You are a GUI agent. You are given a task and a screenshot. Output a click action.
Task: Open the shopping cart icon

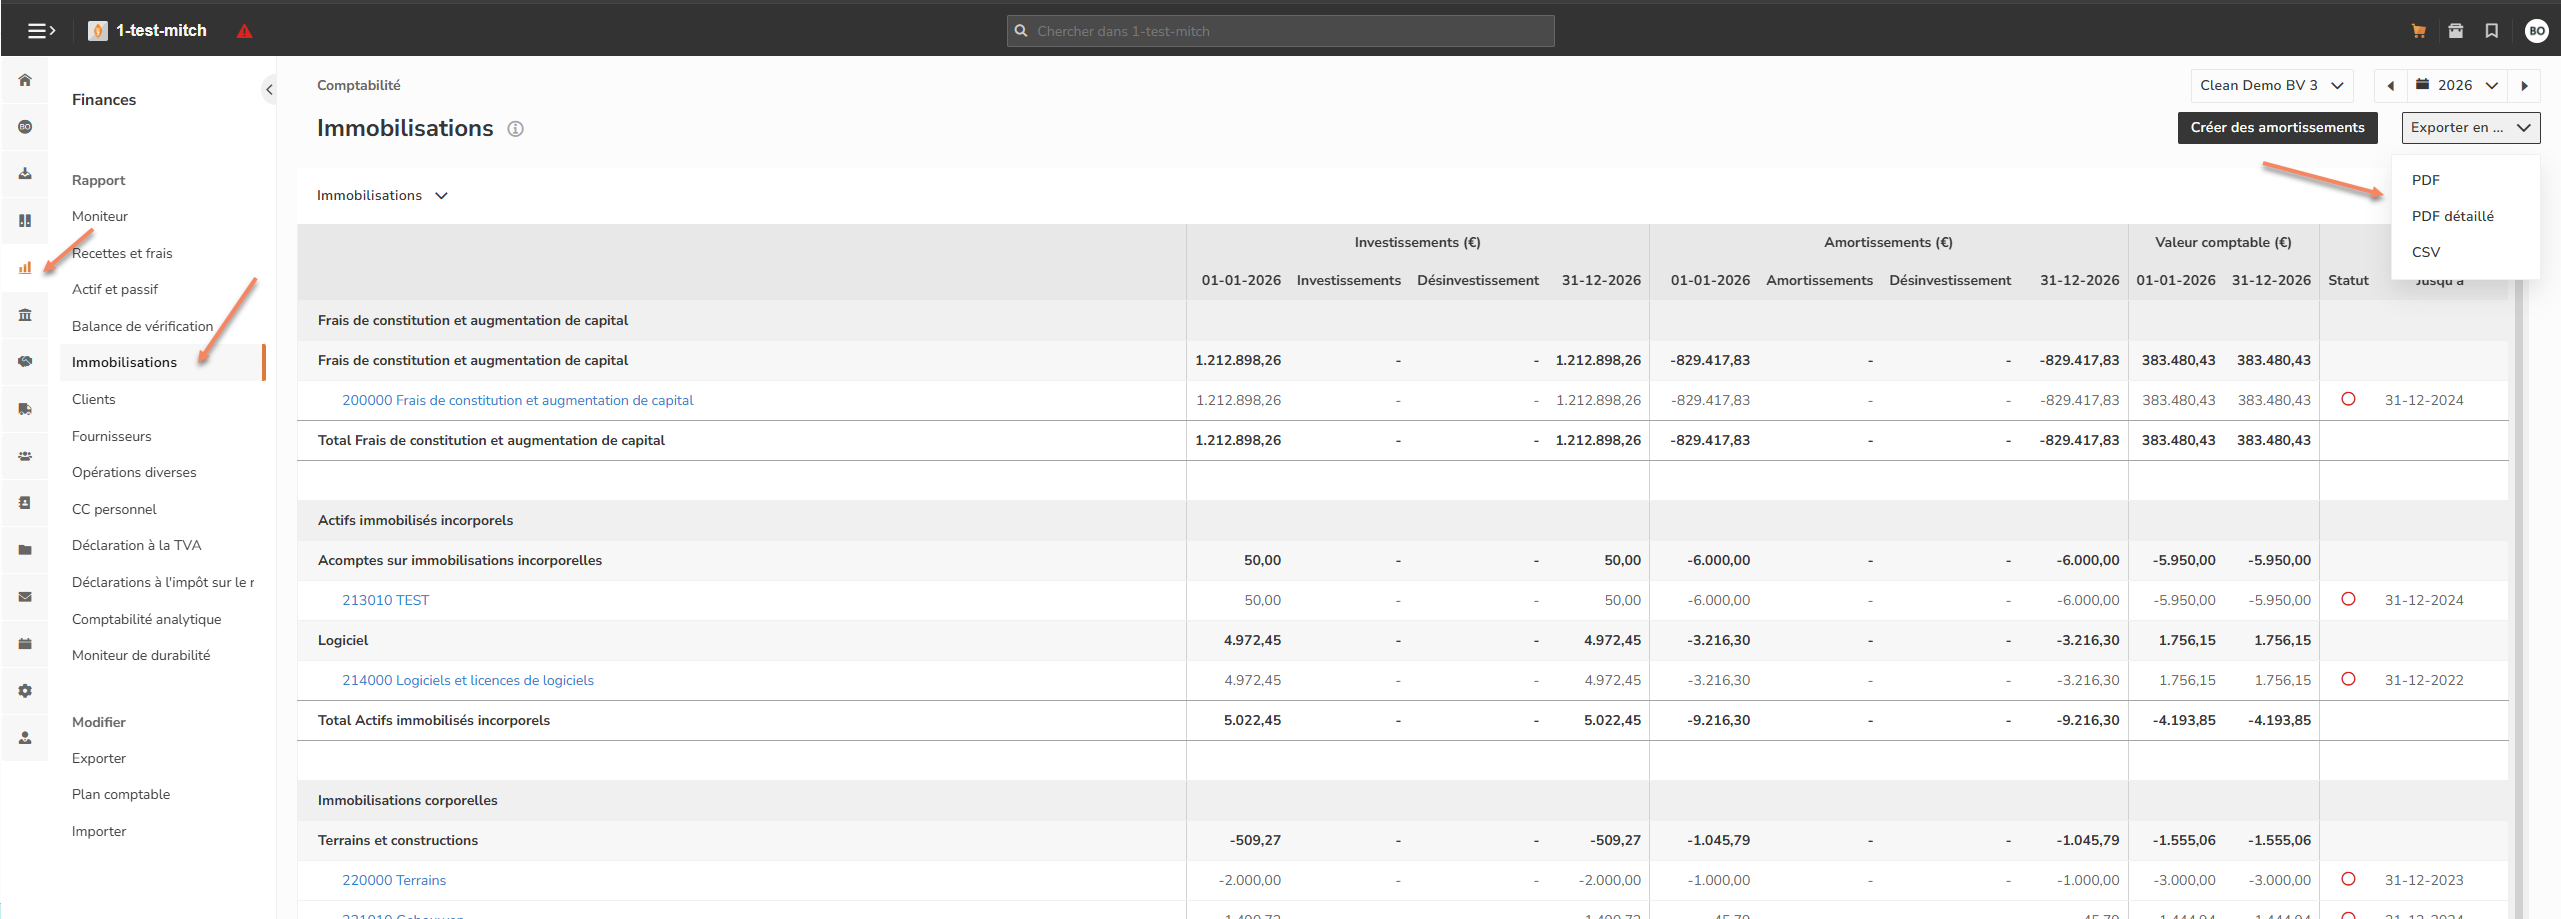(2418, 31)
